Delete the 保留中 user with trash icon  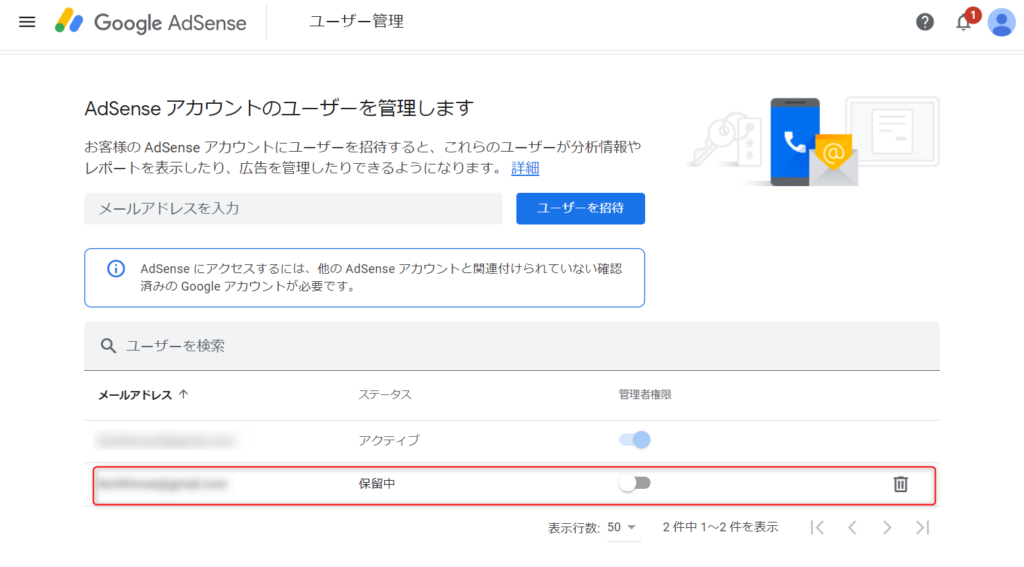point(901,484)
